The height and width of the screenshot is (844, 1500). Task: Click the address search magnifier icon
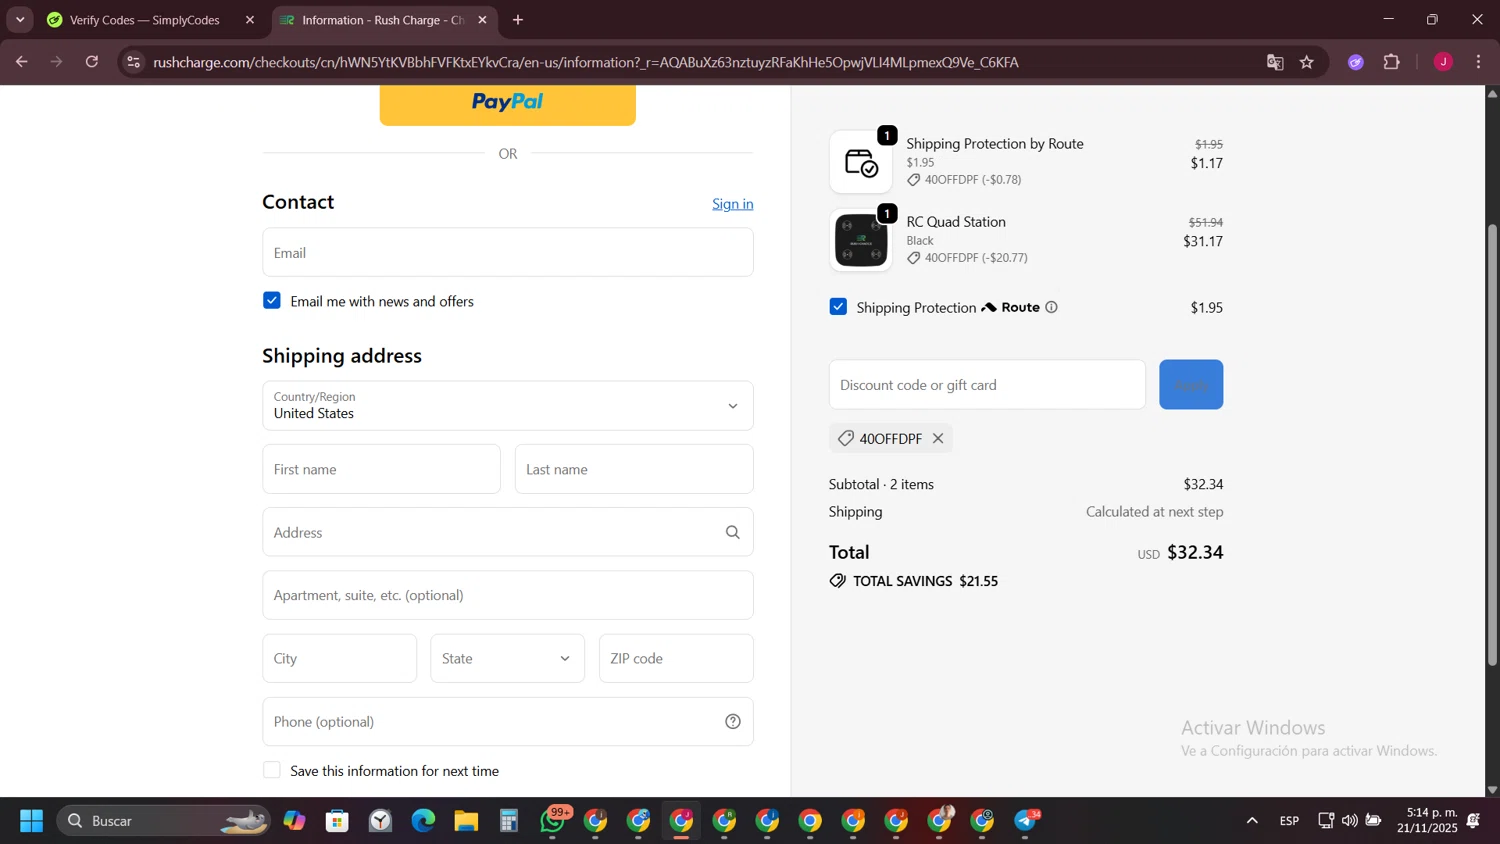pos(733,533)
